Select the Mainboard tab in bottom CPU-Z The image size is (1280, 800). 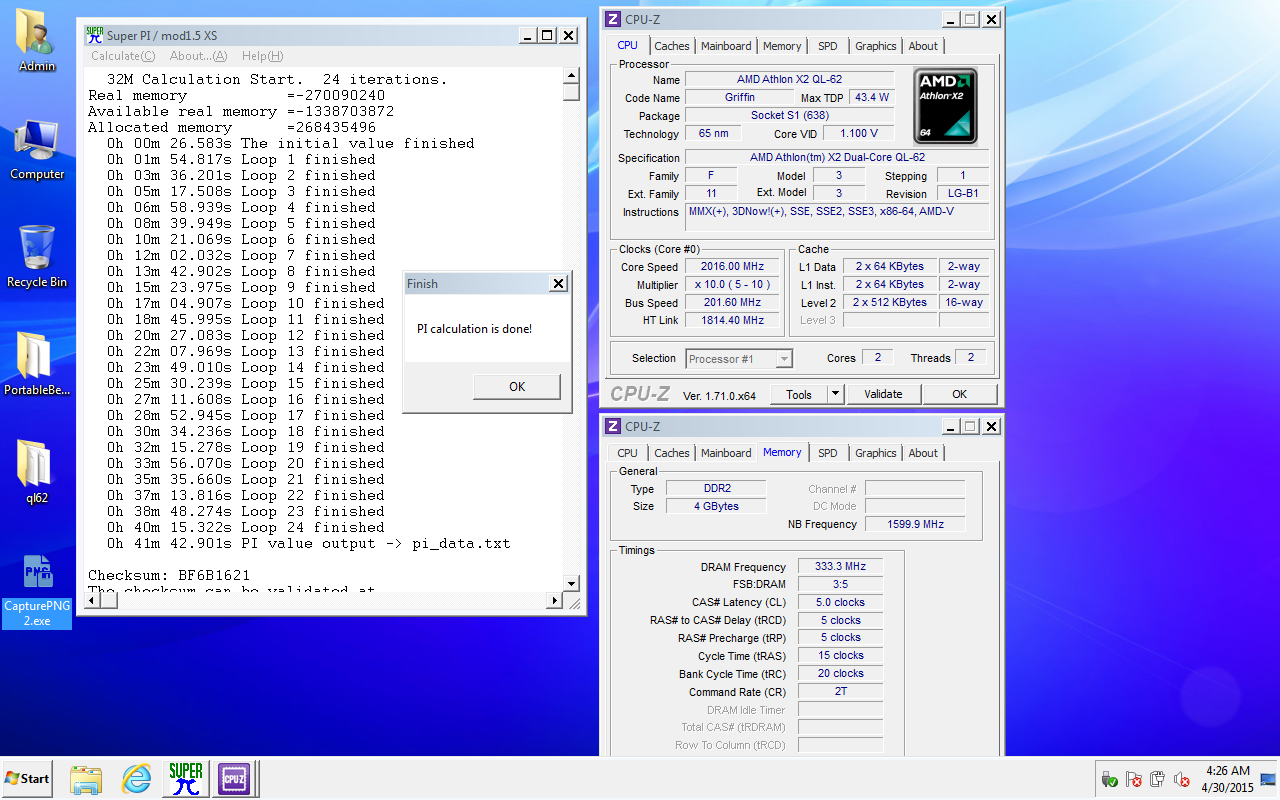726,453
